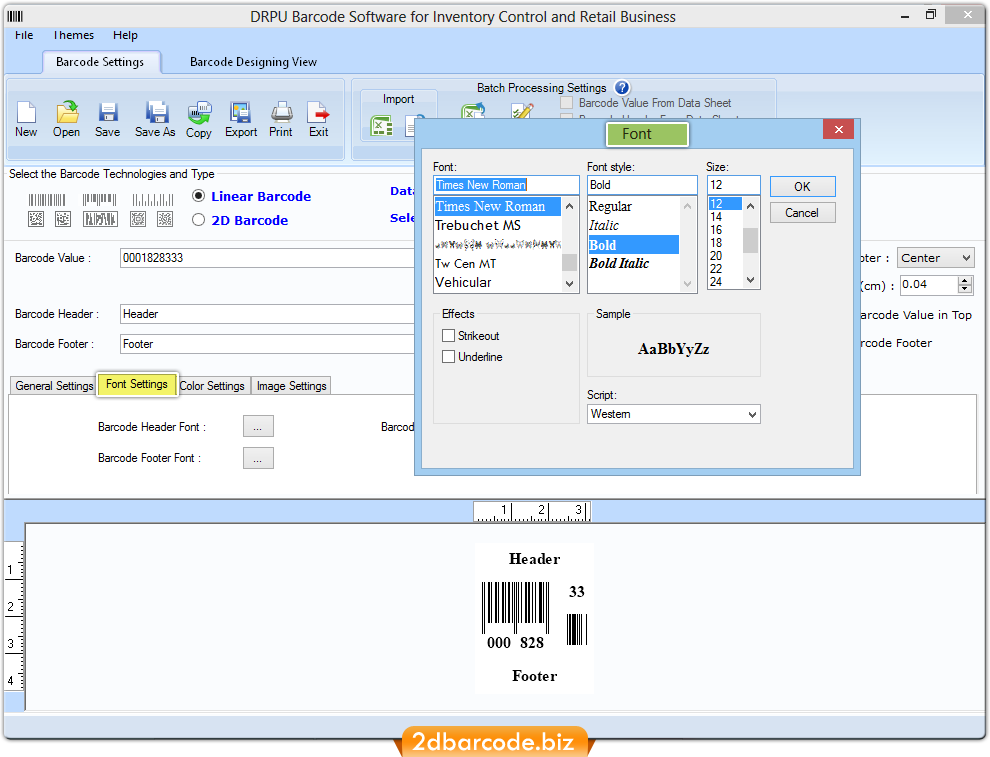Select 2D Barcode radio button

(x=198, y=220)
